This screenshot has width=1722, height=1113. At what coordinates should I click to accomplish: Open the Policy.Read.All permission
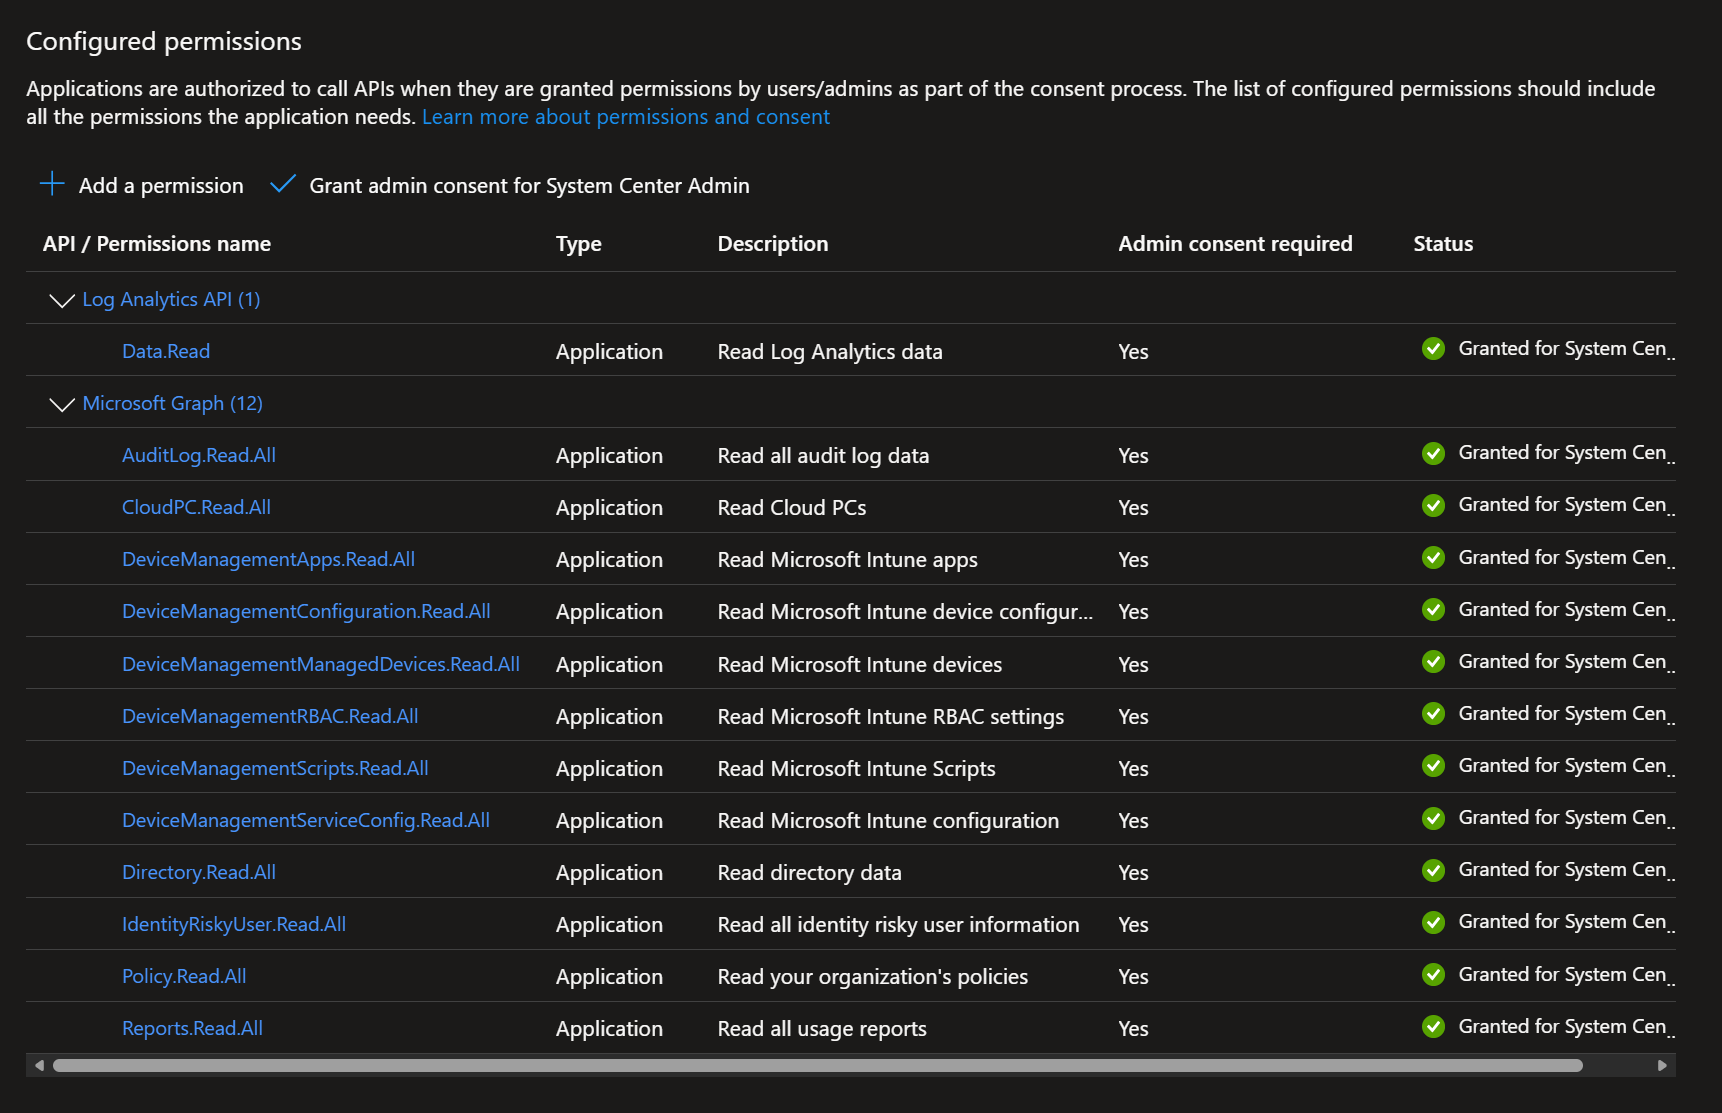pos(184,976)
